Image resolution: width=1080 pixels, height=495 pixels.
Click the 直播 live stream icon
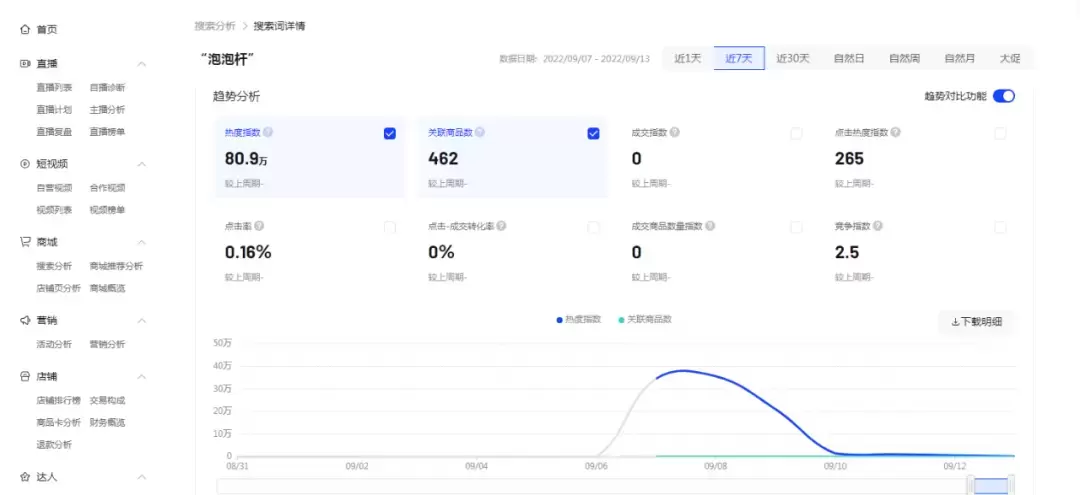(25, 64)
